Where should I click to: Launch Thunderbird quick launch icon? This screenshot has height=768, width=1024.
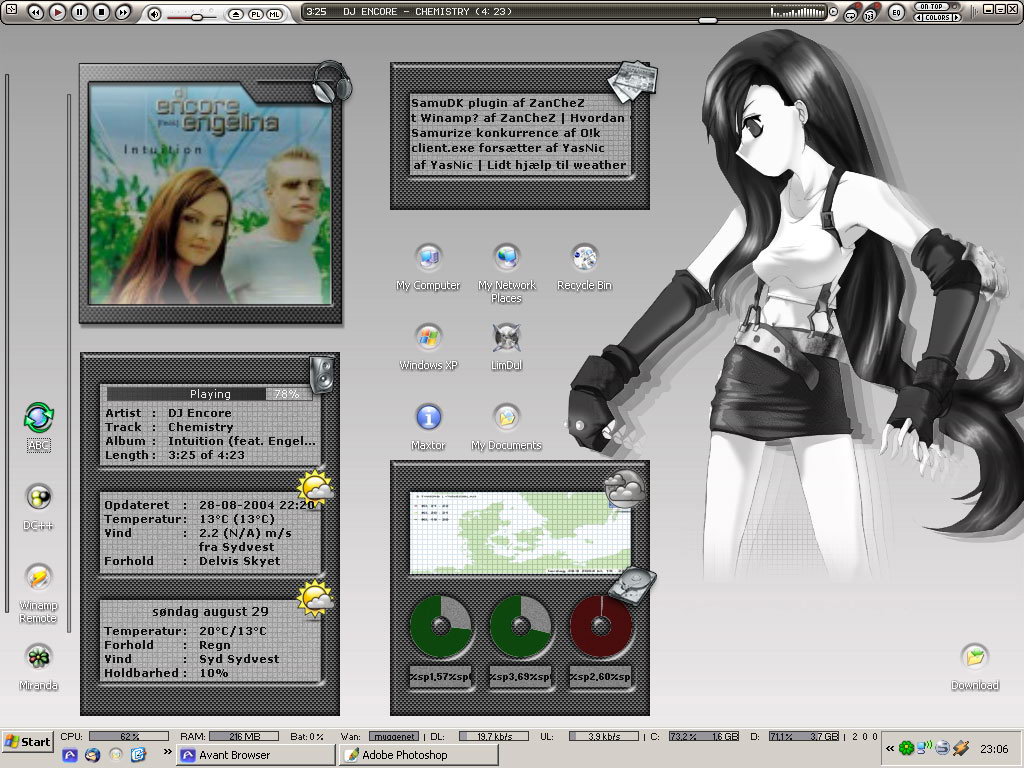[x=93, y=755]
